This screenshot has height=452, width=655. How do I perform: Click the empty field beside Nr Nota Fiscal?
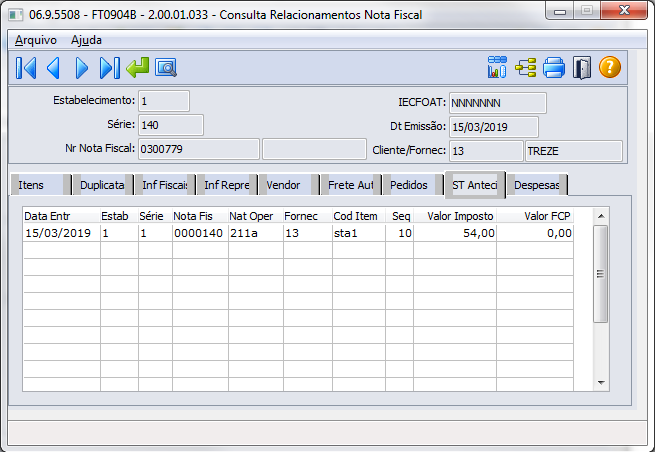point(314,149)
